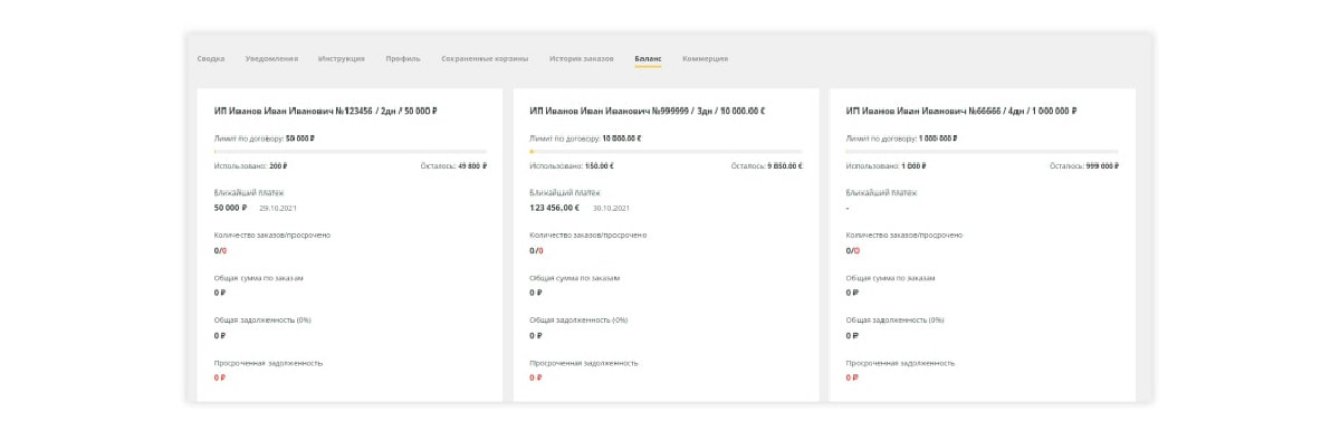
Task: Open the Сохраненные корзины tab
Action: click(x=485, y=59)
